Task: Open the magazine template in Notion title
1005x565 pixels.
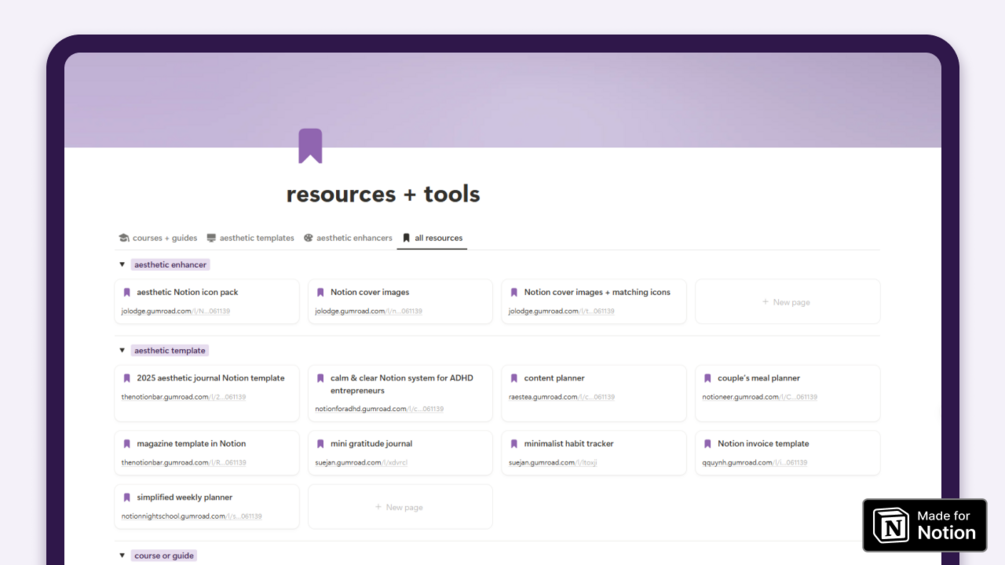Action: (191, 443)
